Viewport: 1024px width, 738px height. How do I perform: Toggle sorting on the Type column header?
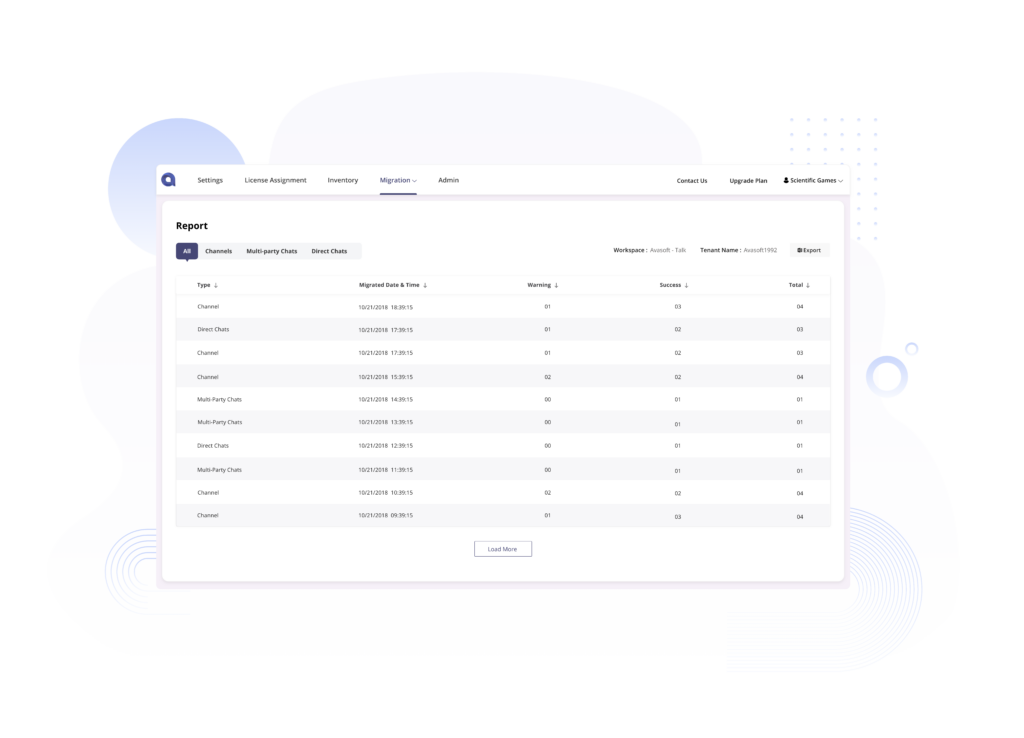pos(205,285)
